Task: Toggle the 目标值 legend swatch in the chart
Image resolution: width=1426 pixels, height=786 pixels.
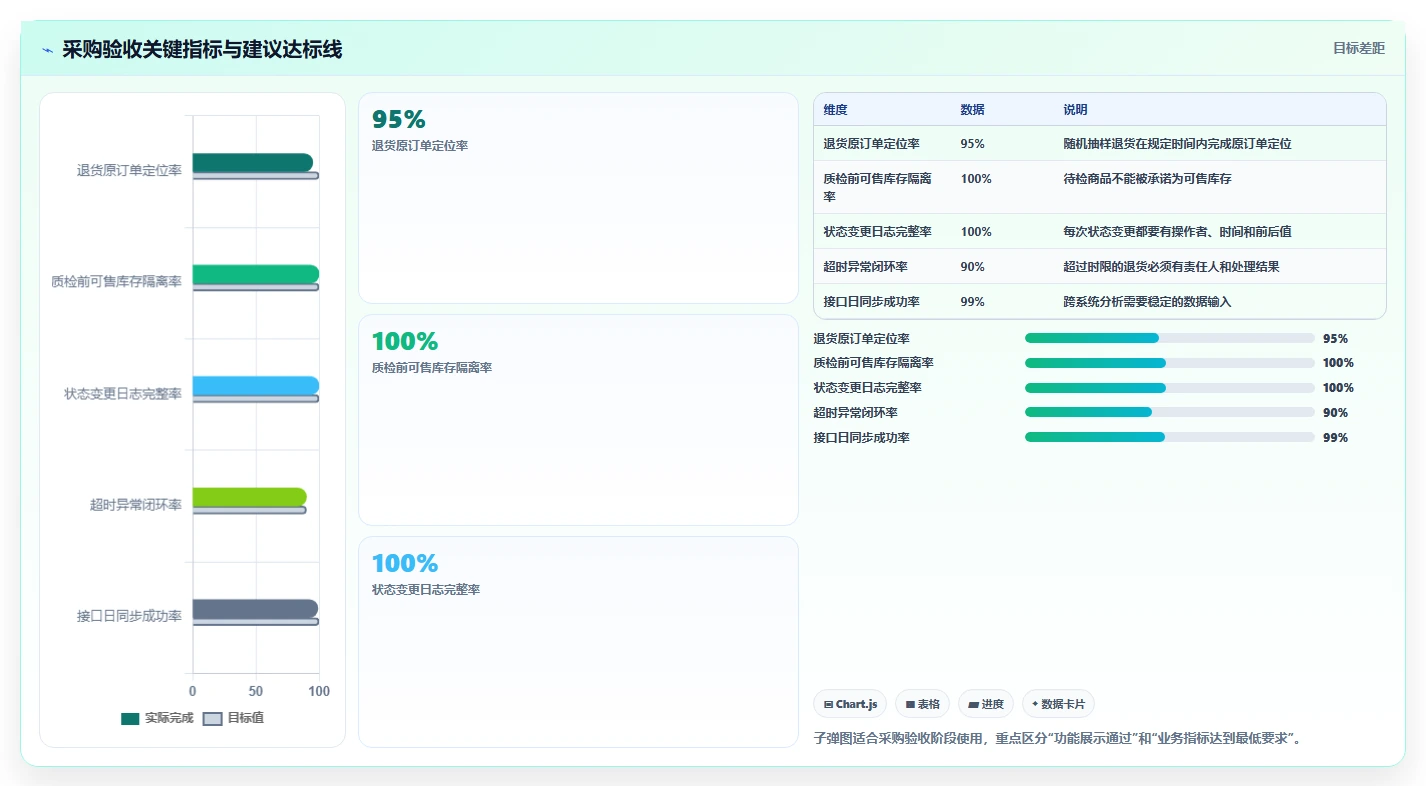Action: 212,718
